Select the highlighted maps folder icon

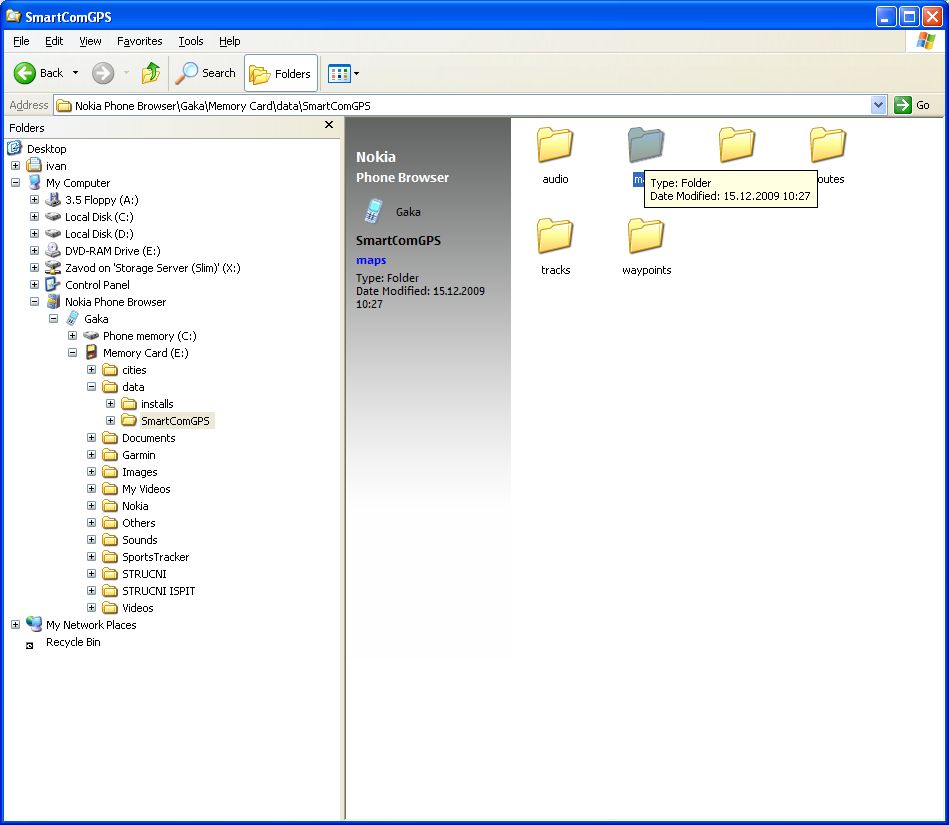point(646,145)
